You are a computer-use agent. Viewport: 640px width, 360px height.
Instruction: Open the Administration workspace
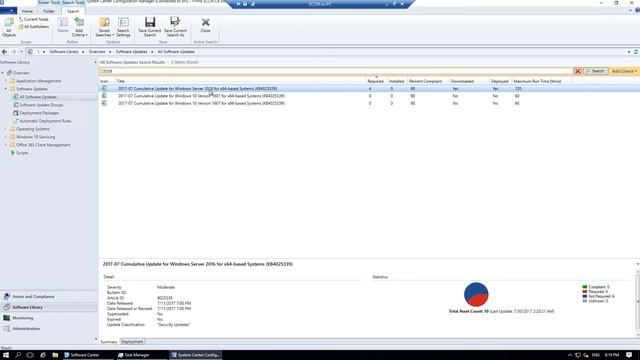[x=49, y=328]
